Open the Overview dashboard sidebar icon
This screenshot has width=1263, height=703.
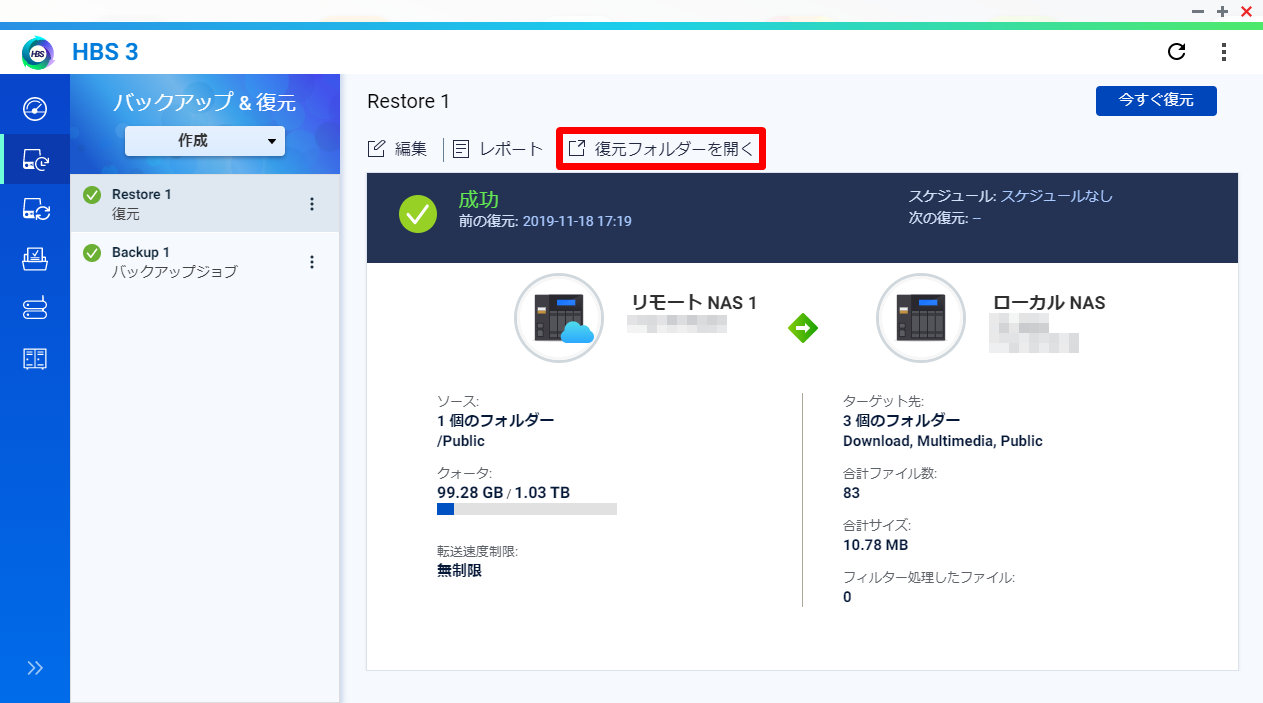(x=35, y=109)
